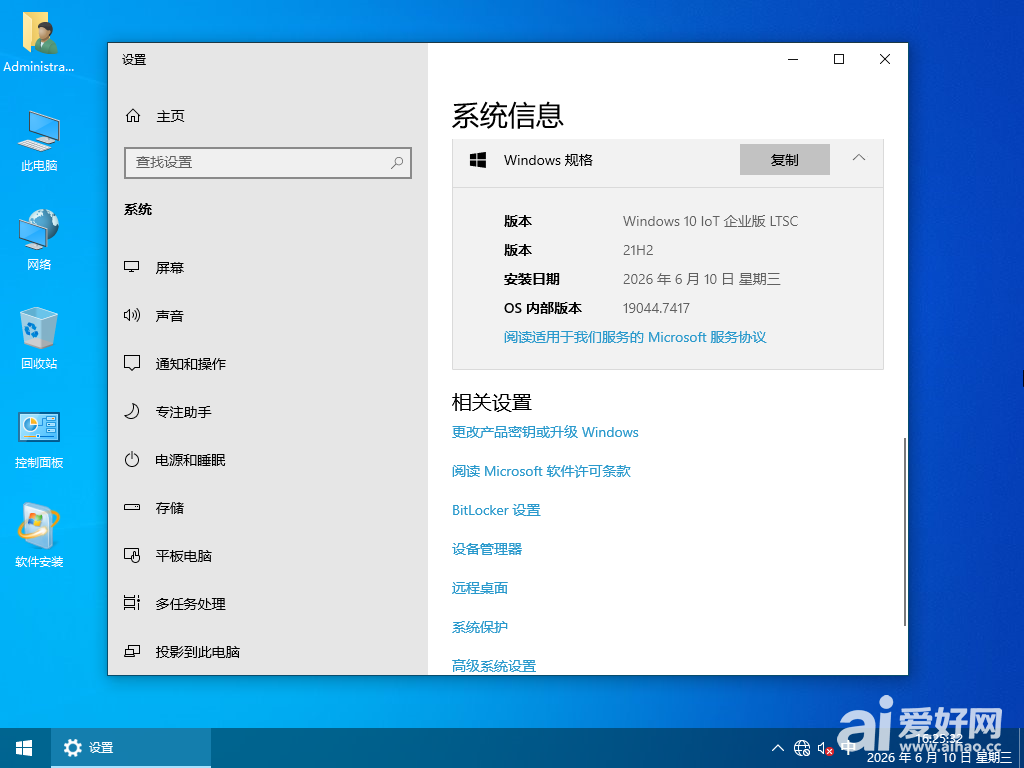Open the 设备管理器 link
The image size is (1024, 768).
click(487, 549)
